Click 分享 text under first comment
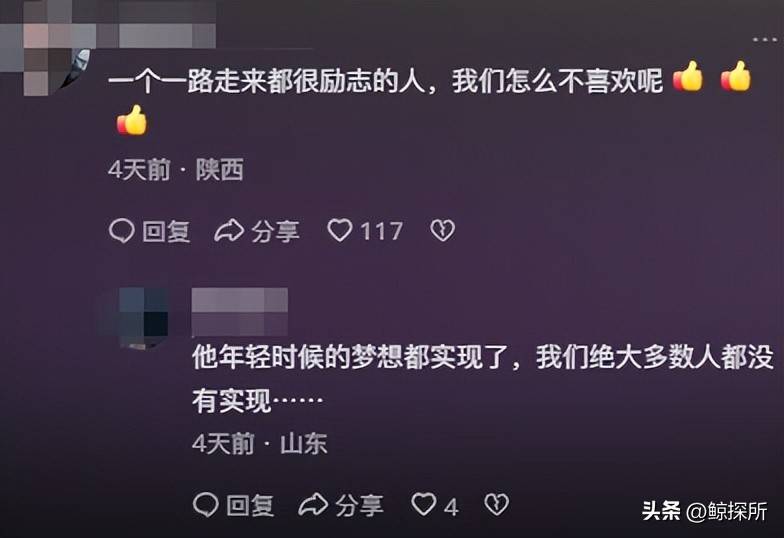 pyautogui.click(x=275, y=232)
